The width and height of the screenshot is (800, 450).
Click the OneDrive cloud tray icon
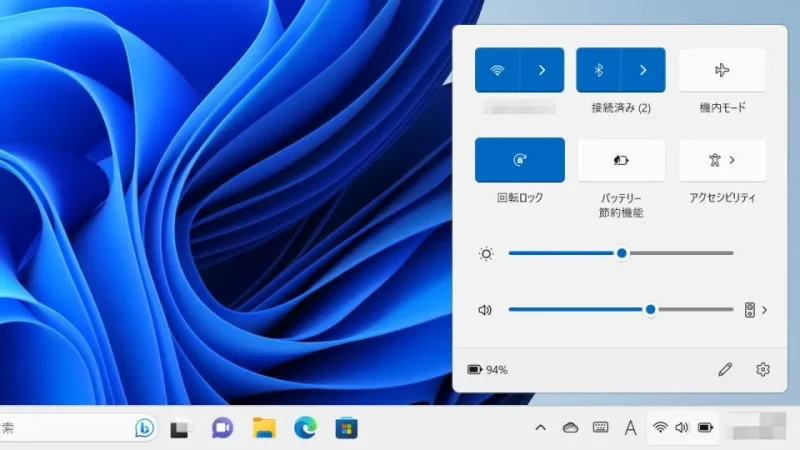pyautogui.click(x=571, y=428)
